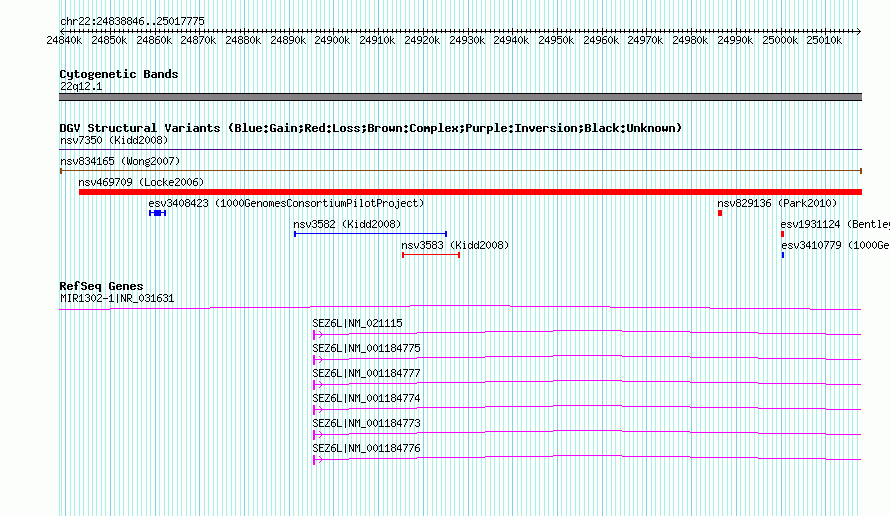Click the nsv829136 red loss marker

click(720, 213)
